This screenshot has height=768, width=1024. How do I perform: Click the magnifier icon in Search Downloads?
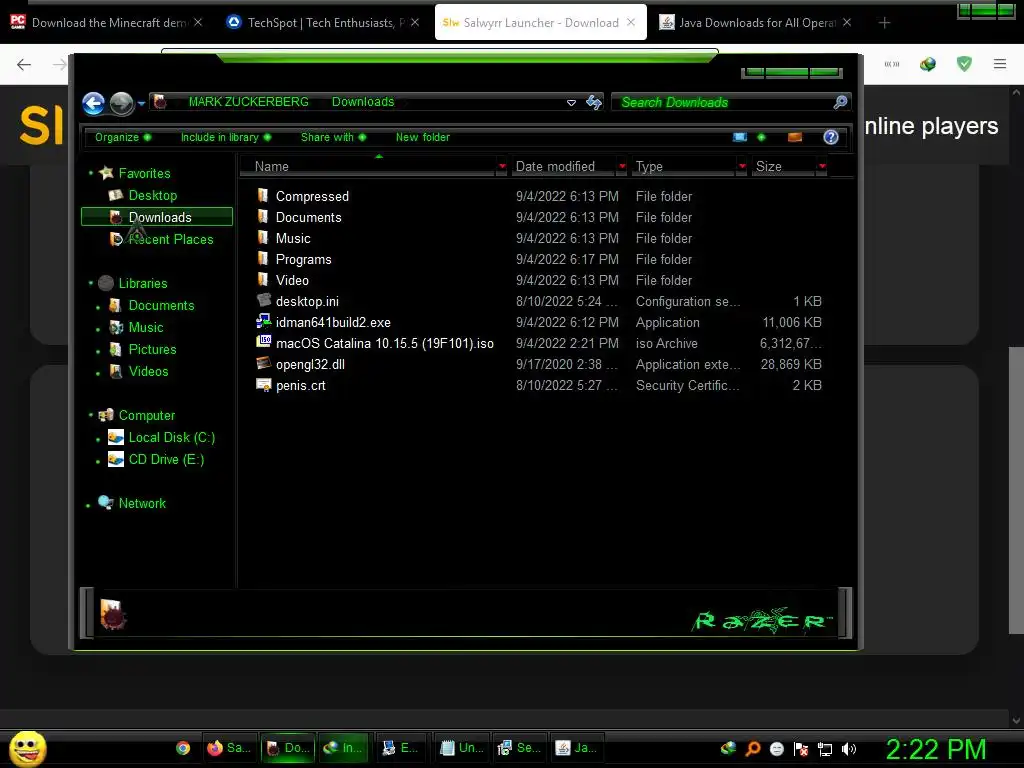click(x=840, y=102)
